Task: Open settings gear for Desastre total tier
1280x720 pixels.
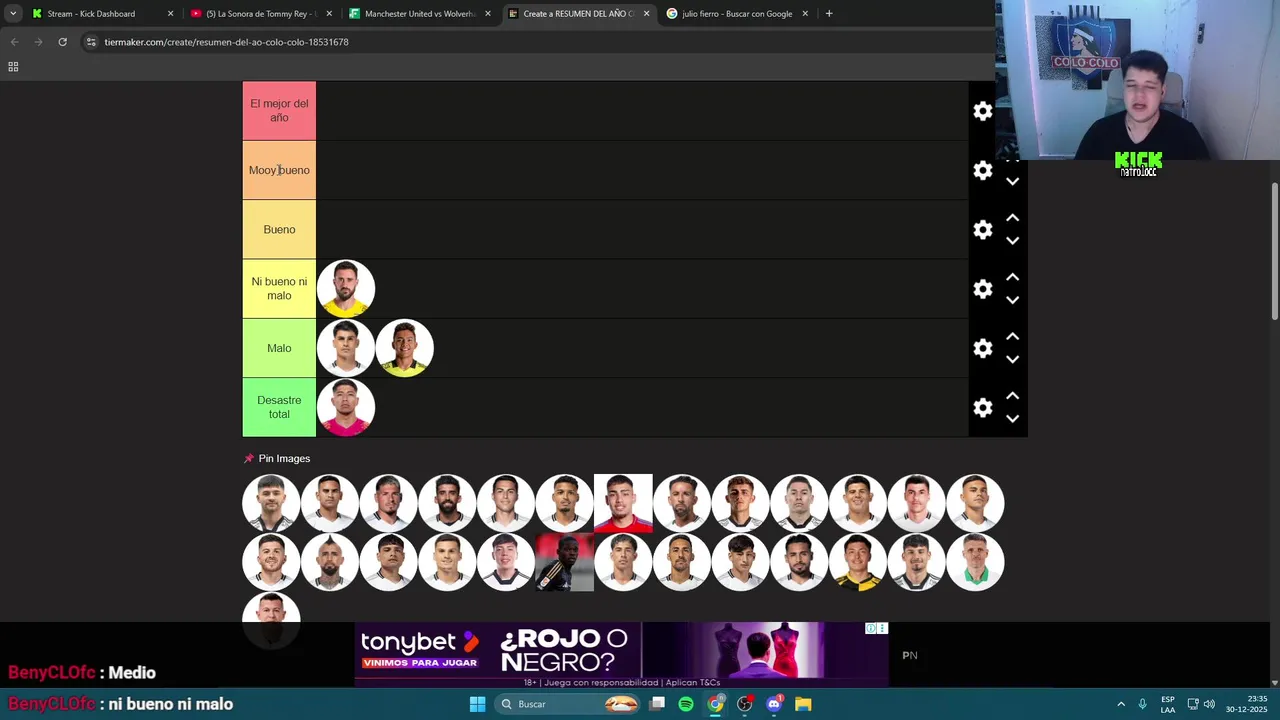Action: [983, 408]
